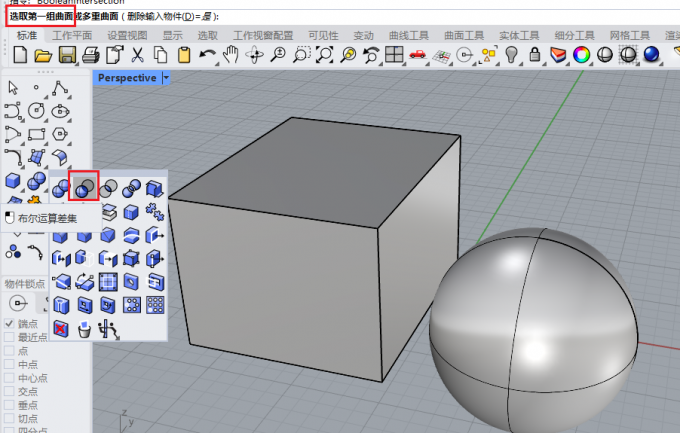Open the Perspective viewport dropdown arrow

click(166, 78)
